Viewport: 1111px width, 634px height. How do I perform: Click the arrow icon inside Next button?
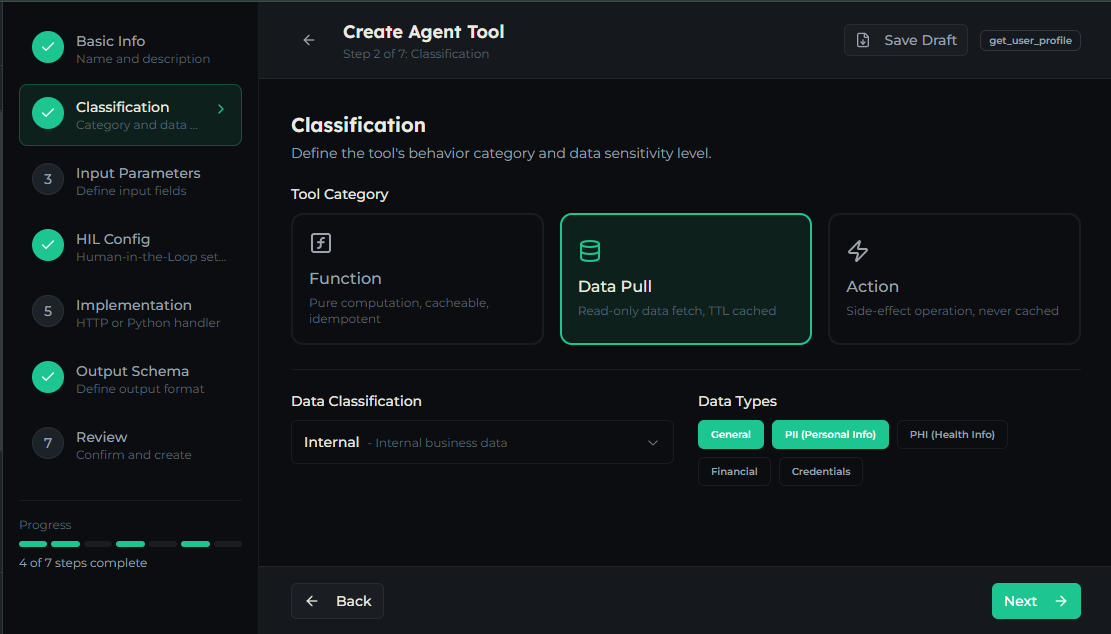point(1061,601)
